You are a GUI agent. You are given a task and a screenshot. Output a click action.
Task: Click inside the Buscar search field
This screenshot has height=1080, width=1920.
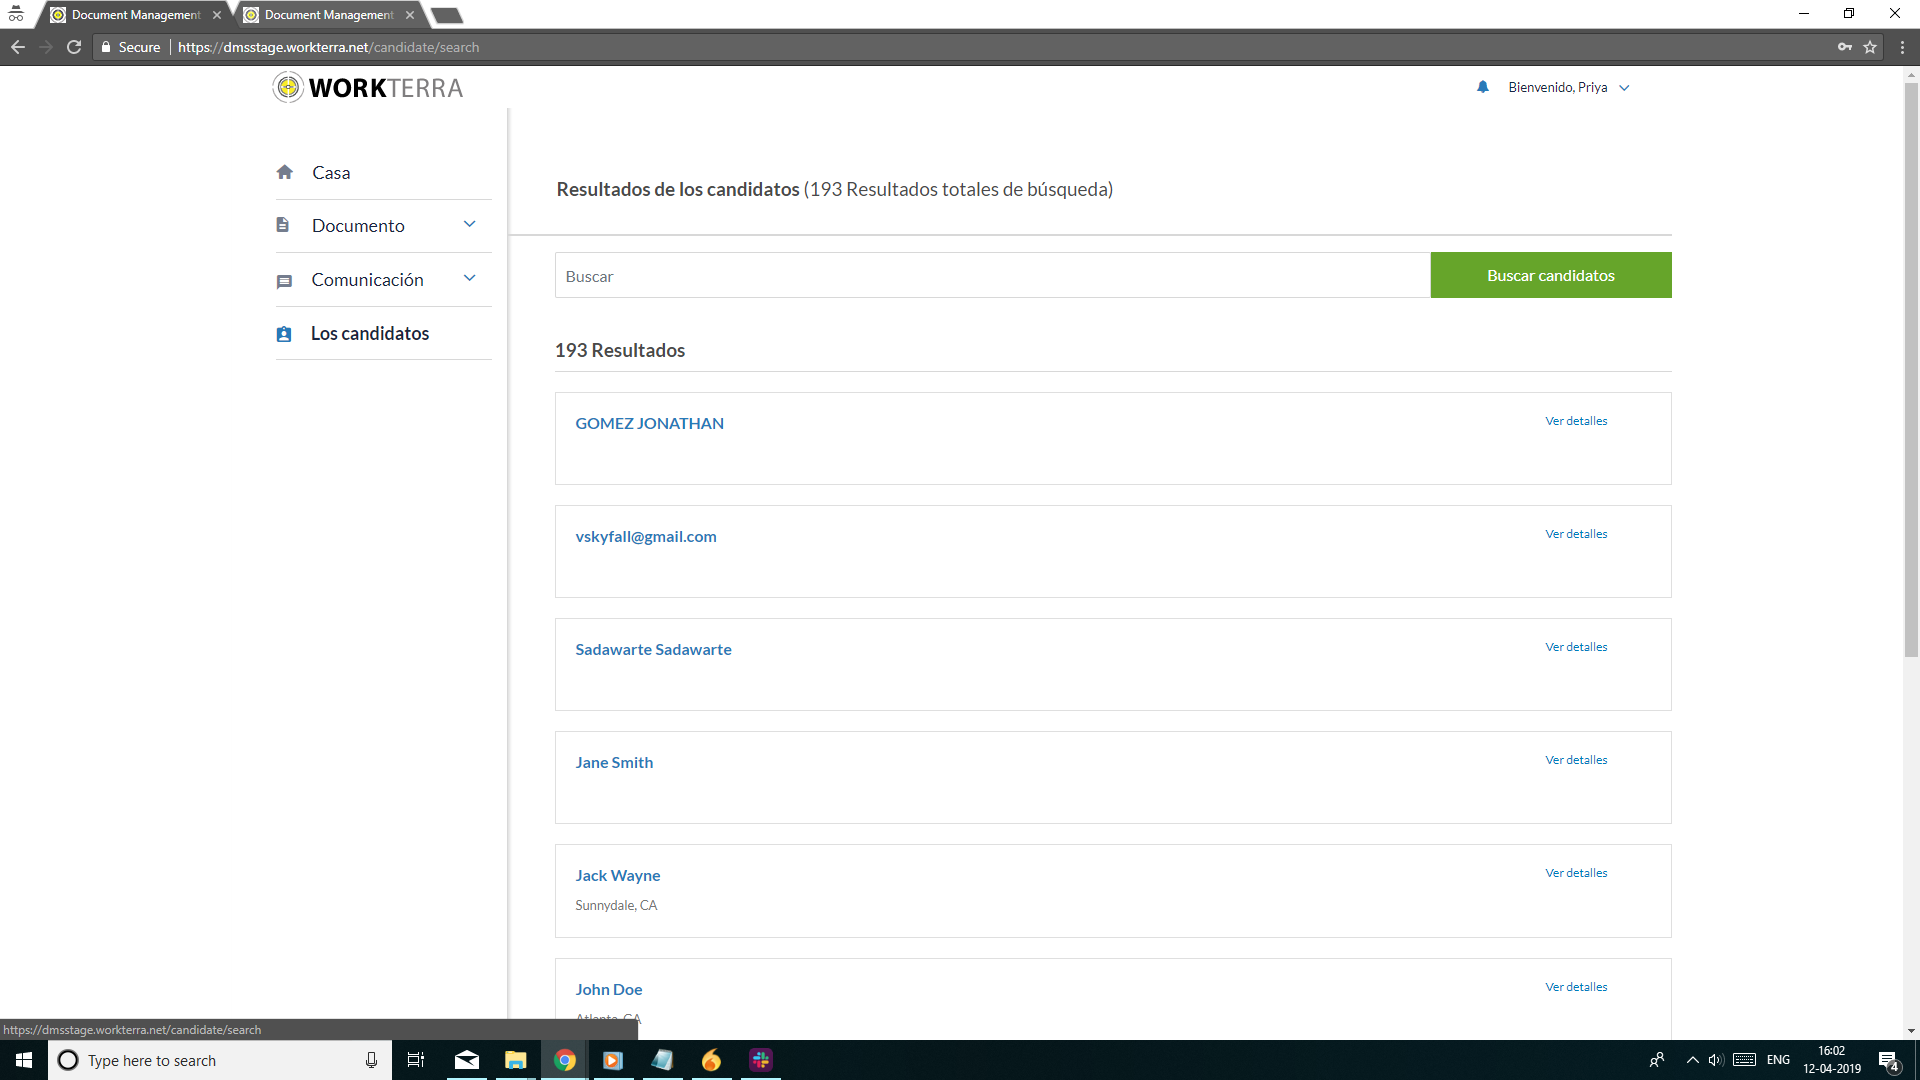click(x=990, y=275)
